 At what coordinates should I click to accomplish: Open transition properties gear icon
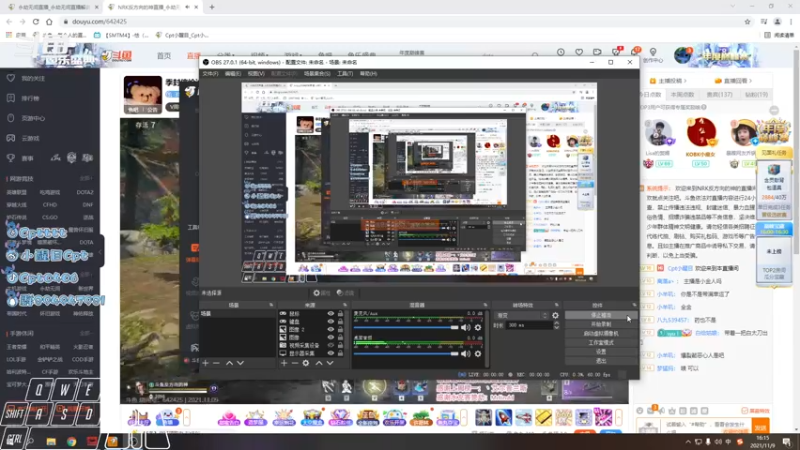(x=555, y=315)
